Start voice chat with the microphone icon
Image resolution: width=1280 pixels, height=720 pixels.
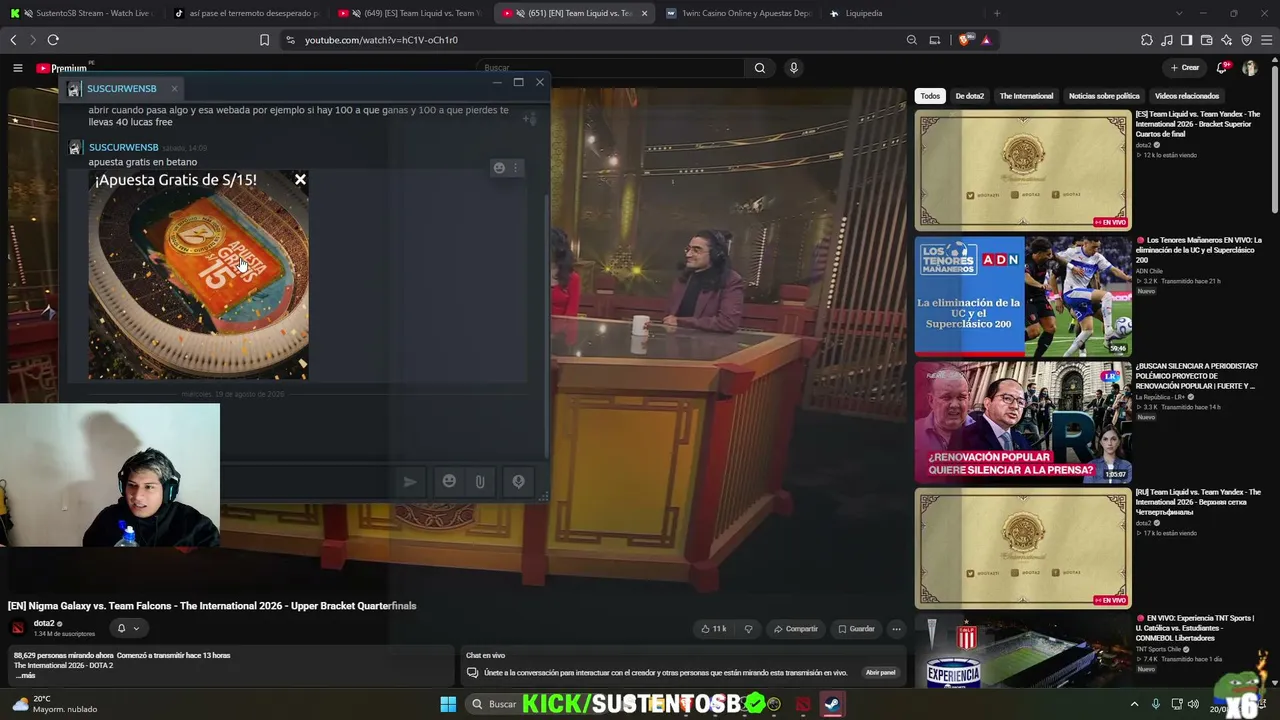click(x=518, y=482)
